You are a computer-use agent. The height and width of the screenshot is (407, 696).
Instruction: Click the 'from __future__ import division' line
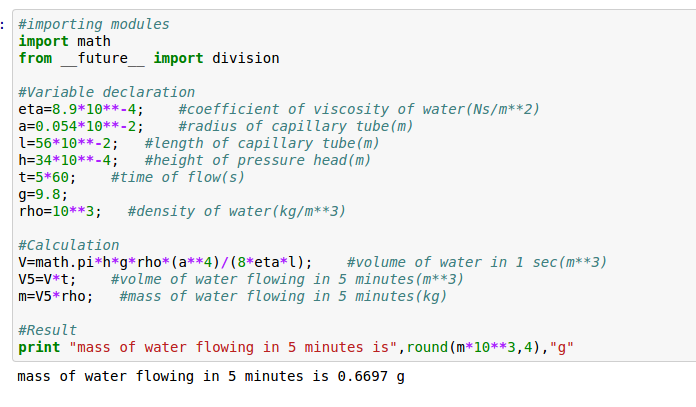(149, 58)
